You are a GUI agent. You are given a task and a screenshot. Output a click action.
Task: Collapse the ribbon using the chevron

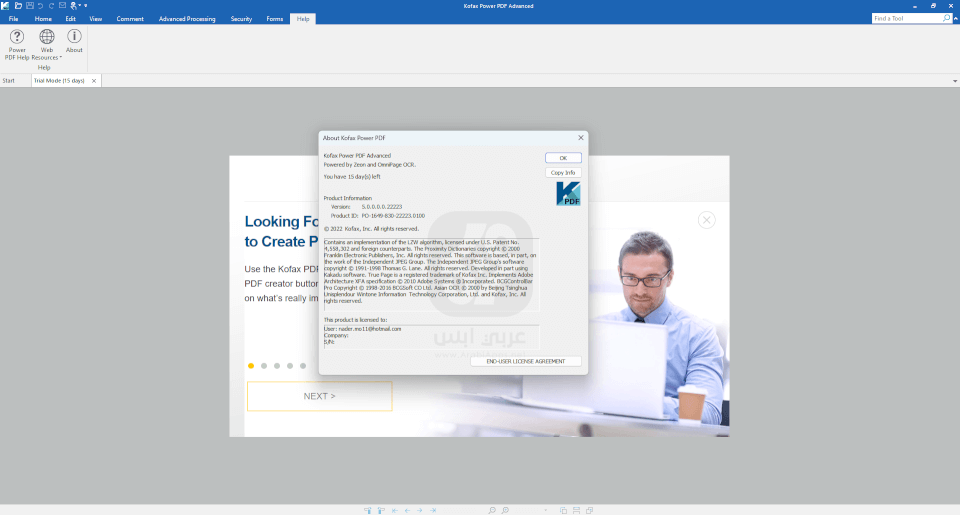956,18
